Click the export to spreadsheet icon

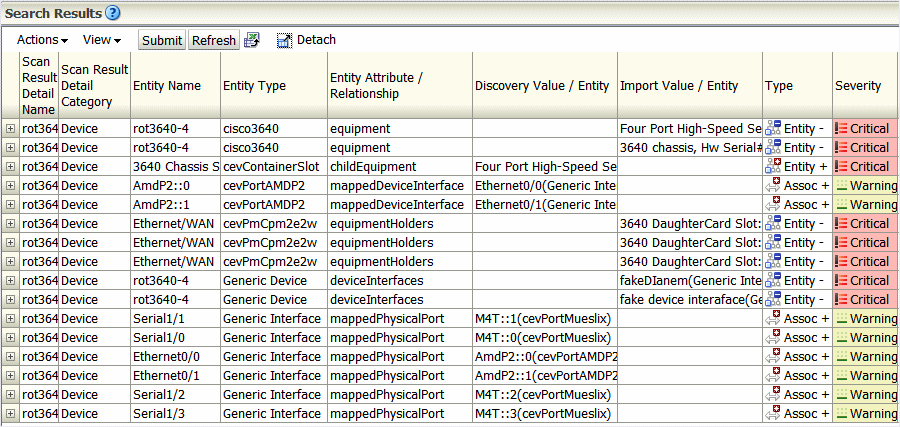click(x=252, y=40)
